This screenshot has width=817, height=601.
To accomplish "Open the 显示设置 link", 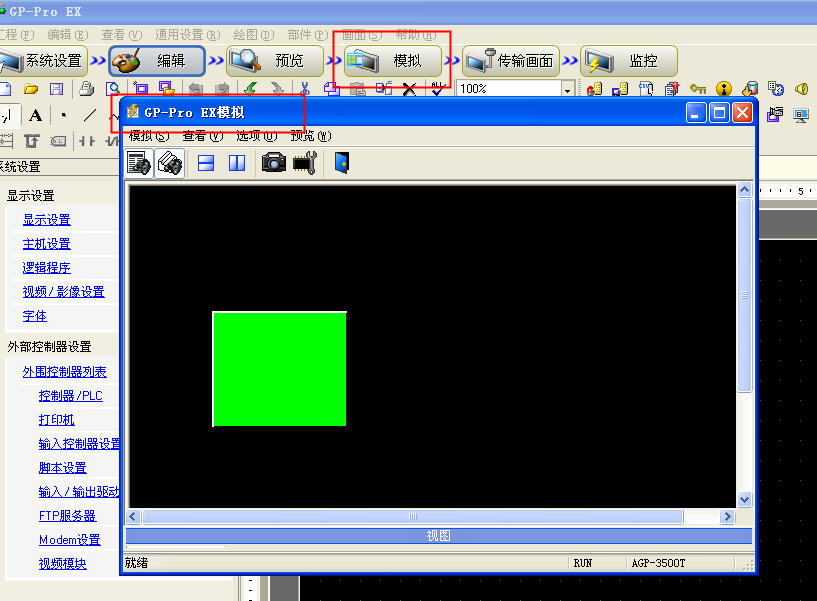I will point(47,220).
